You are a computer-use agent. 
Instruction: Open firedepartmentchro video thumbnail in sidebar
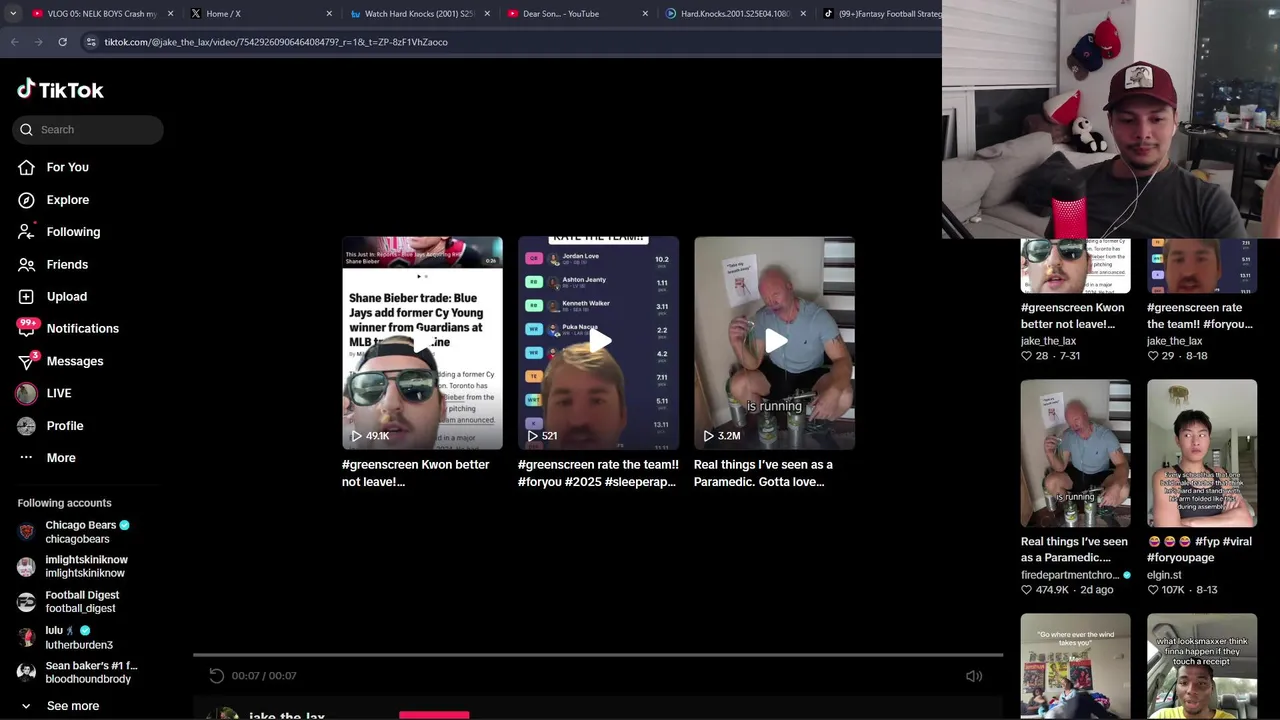click(1075, 453)
